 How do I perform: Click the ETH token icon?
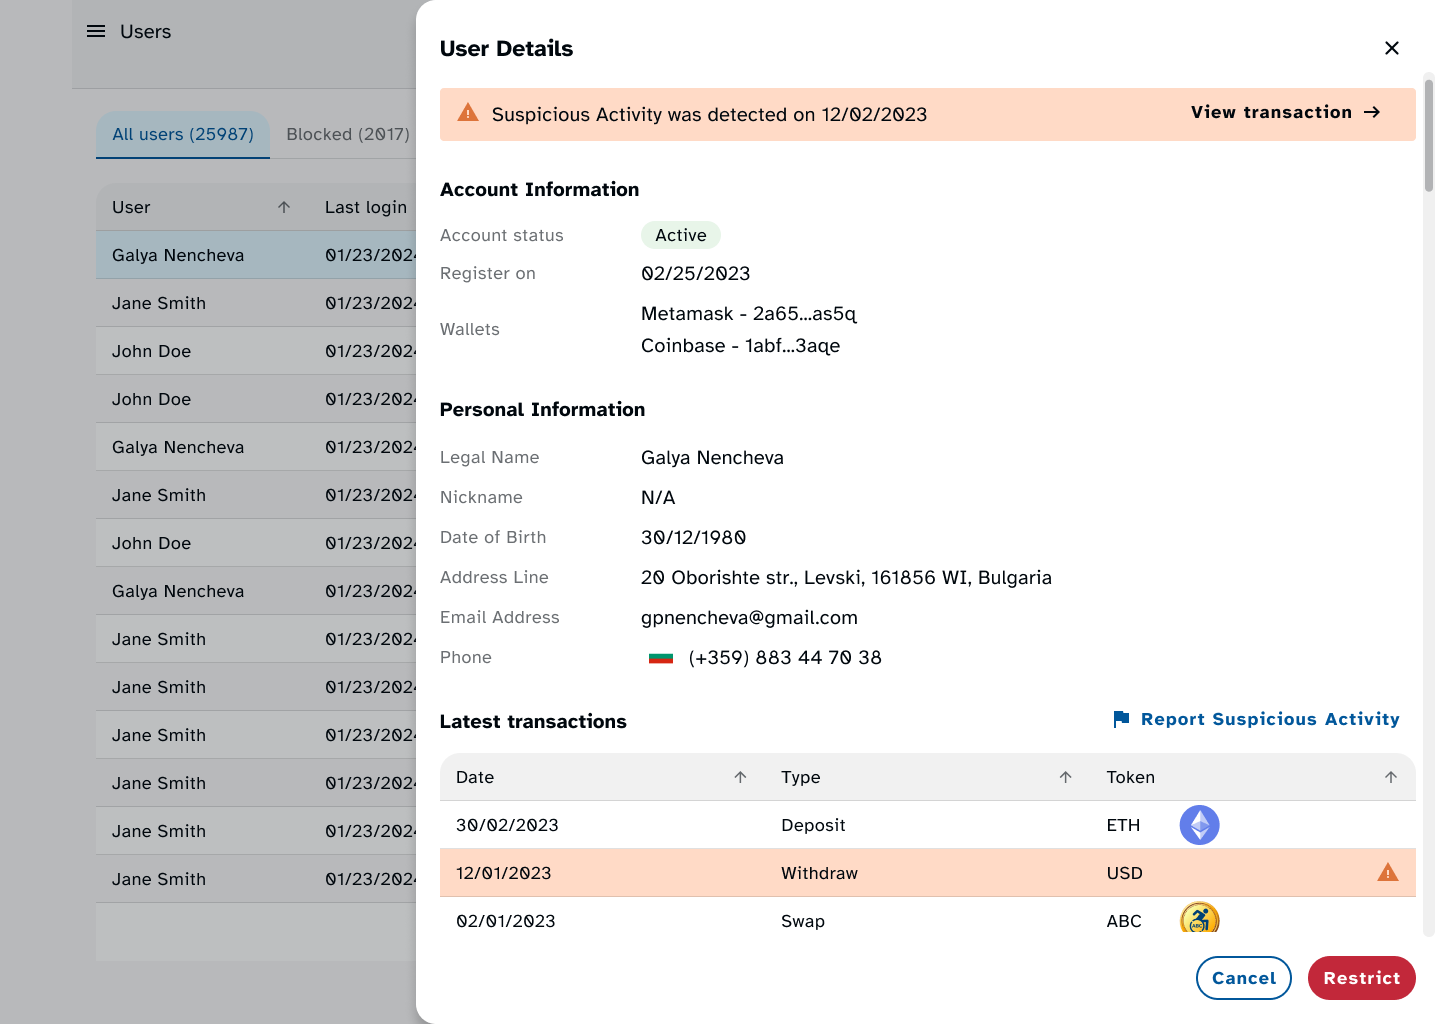(x=1199, y=825)
